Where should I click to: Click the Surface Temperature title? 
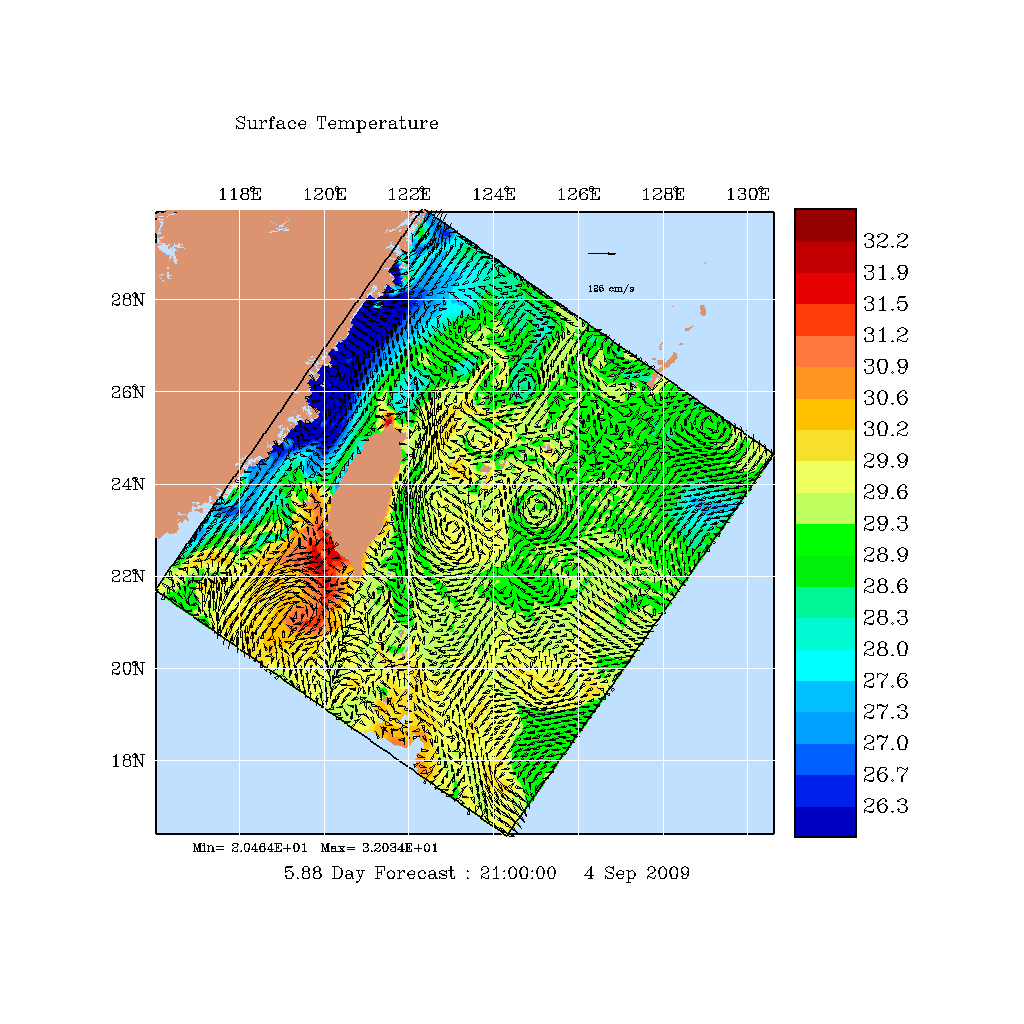pyautogui.click(x=336, y=124)
